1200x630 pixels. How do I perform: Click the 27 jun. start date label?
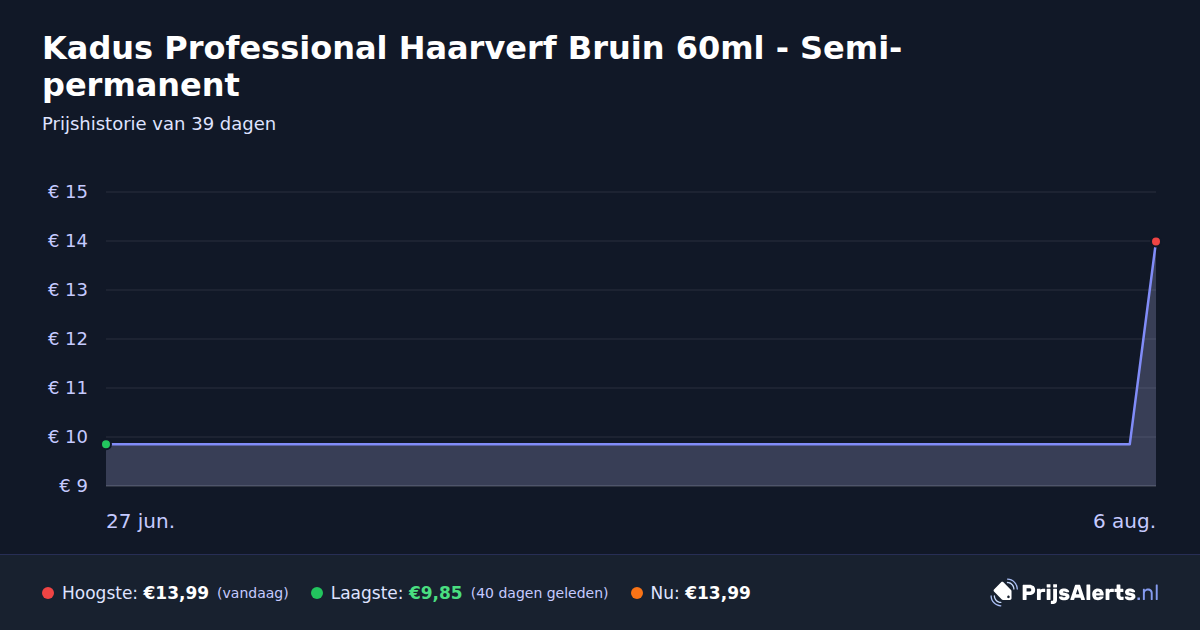(140, 522)
